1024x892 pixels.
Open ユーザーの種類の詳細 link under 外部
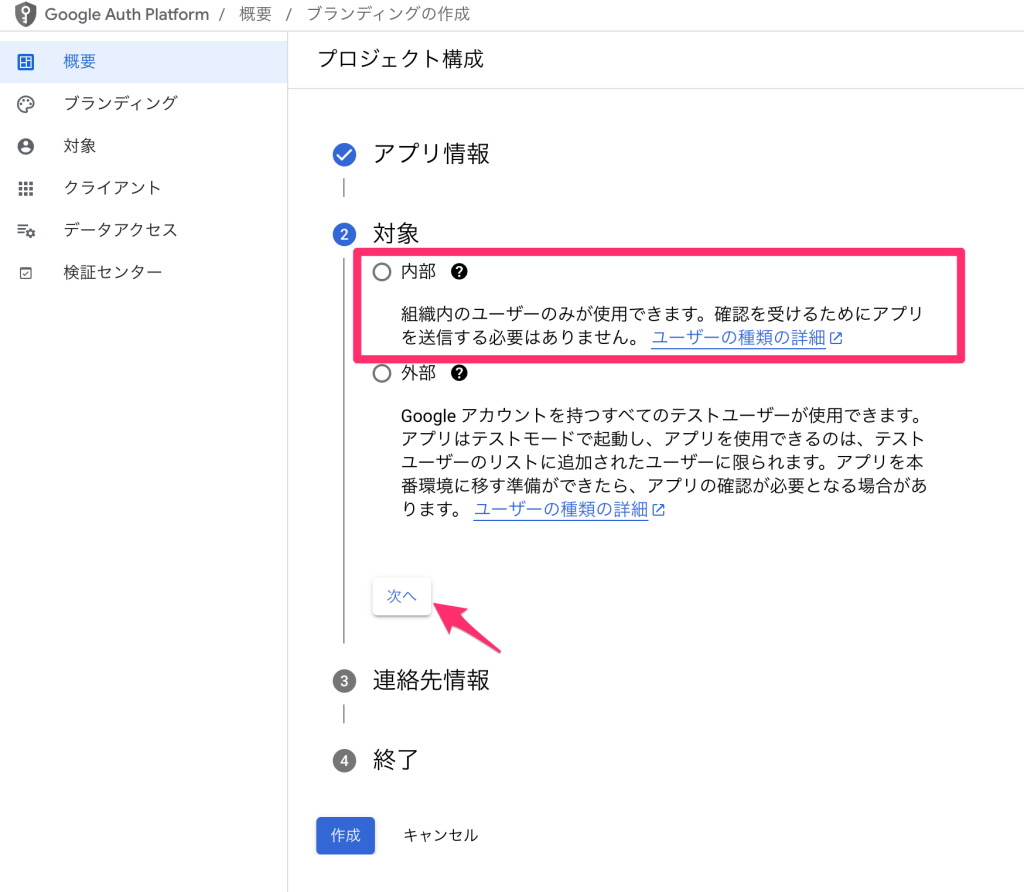(561, 509)
